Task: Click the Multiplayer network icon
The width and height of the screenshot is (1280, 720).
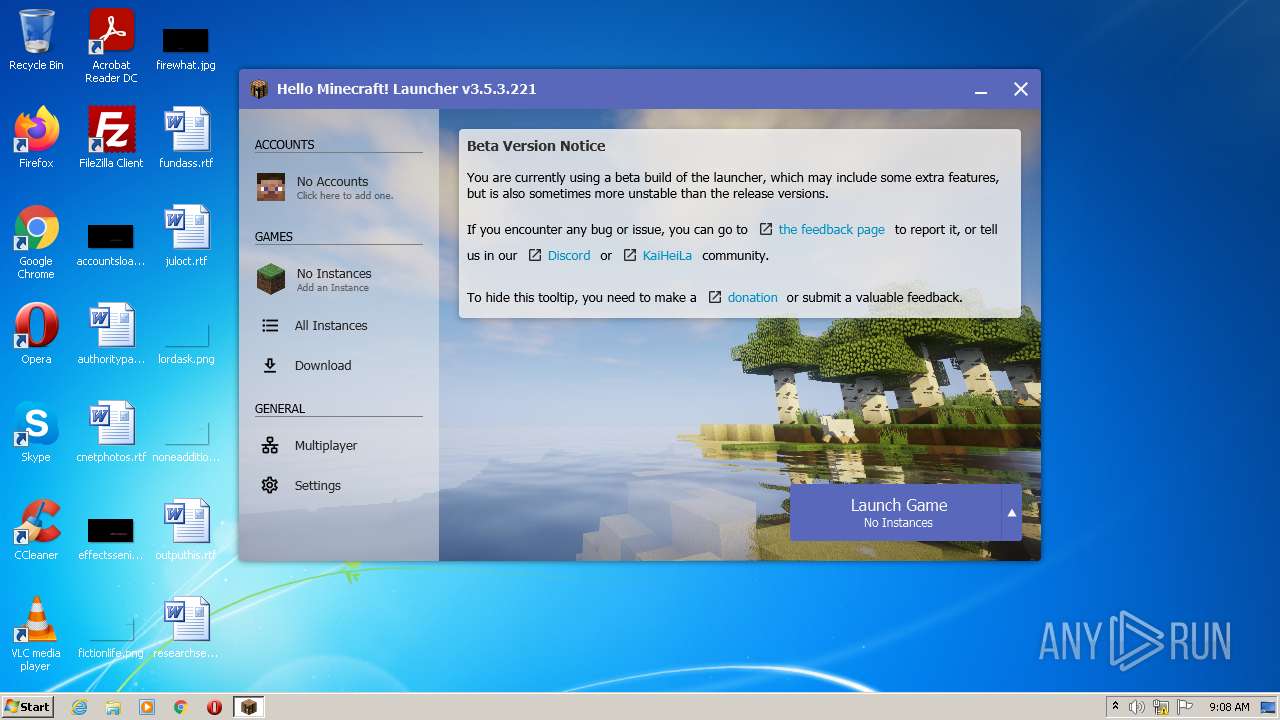Action: tap(270, 445)
